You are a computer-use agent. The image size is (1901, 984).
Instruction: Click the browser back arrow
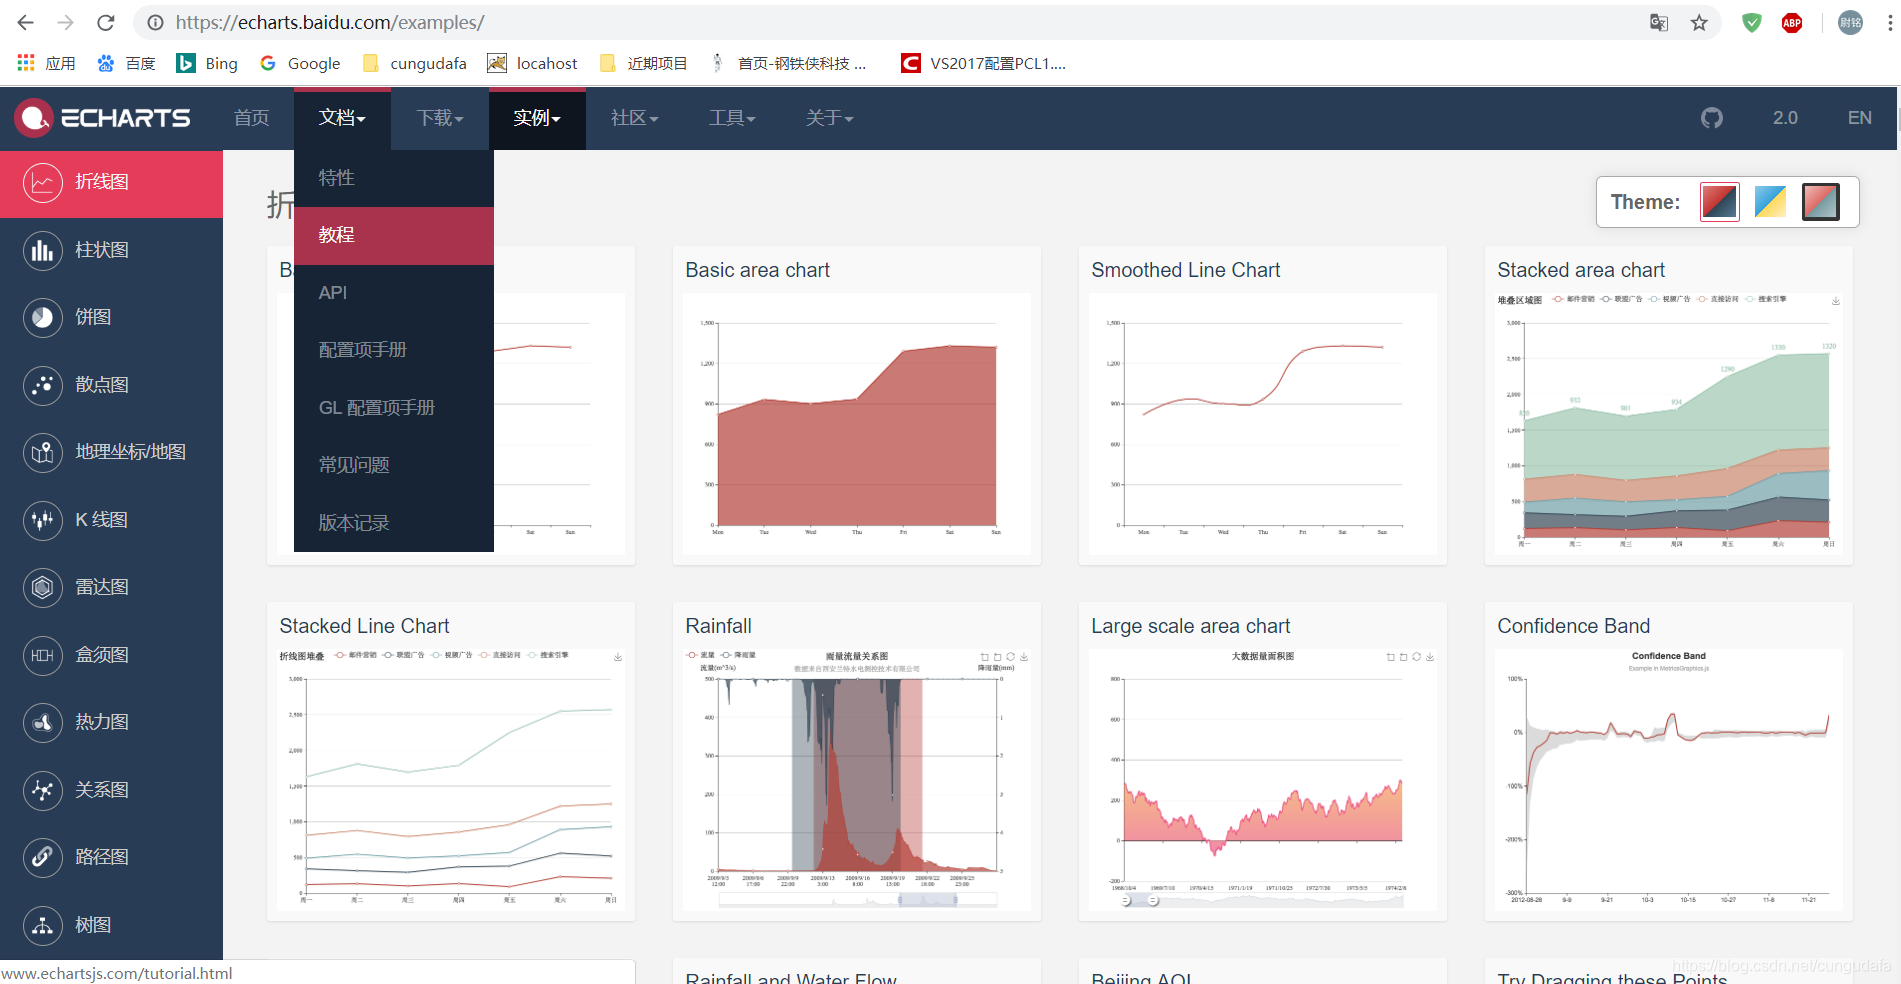point(26,22)
